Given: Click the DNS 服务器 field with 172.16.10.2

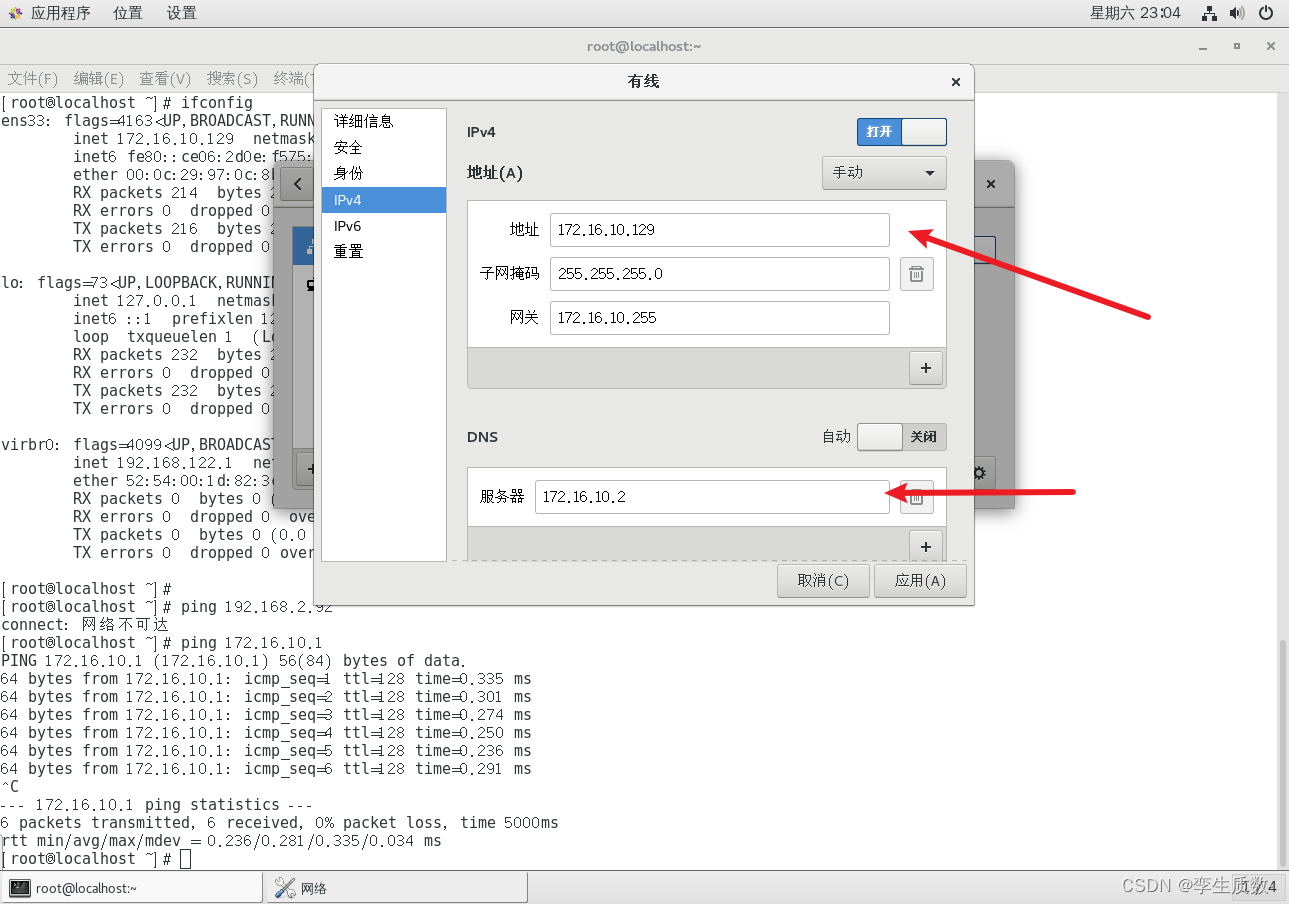Looking at the screenshot, I should [712, 497].
